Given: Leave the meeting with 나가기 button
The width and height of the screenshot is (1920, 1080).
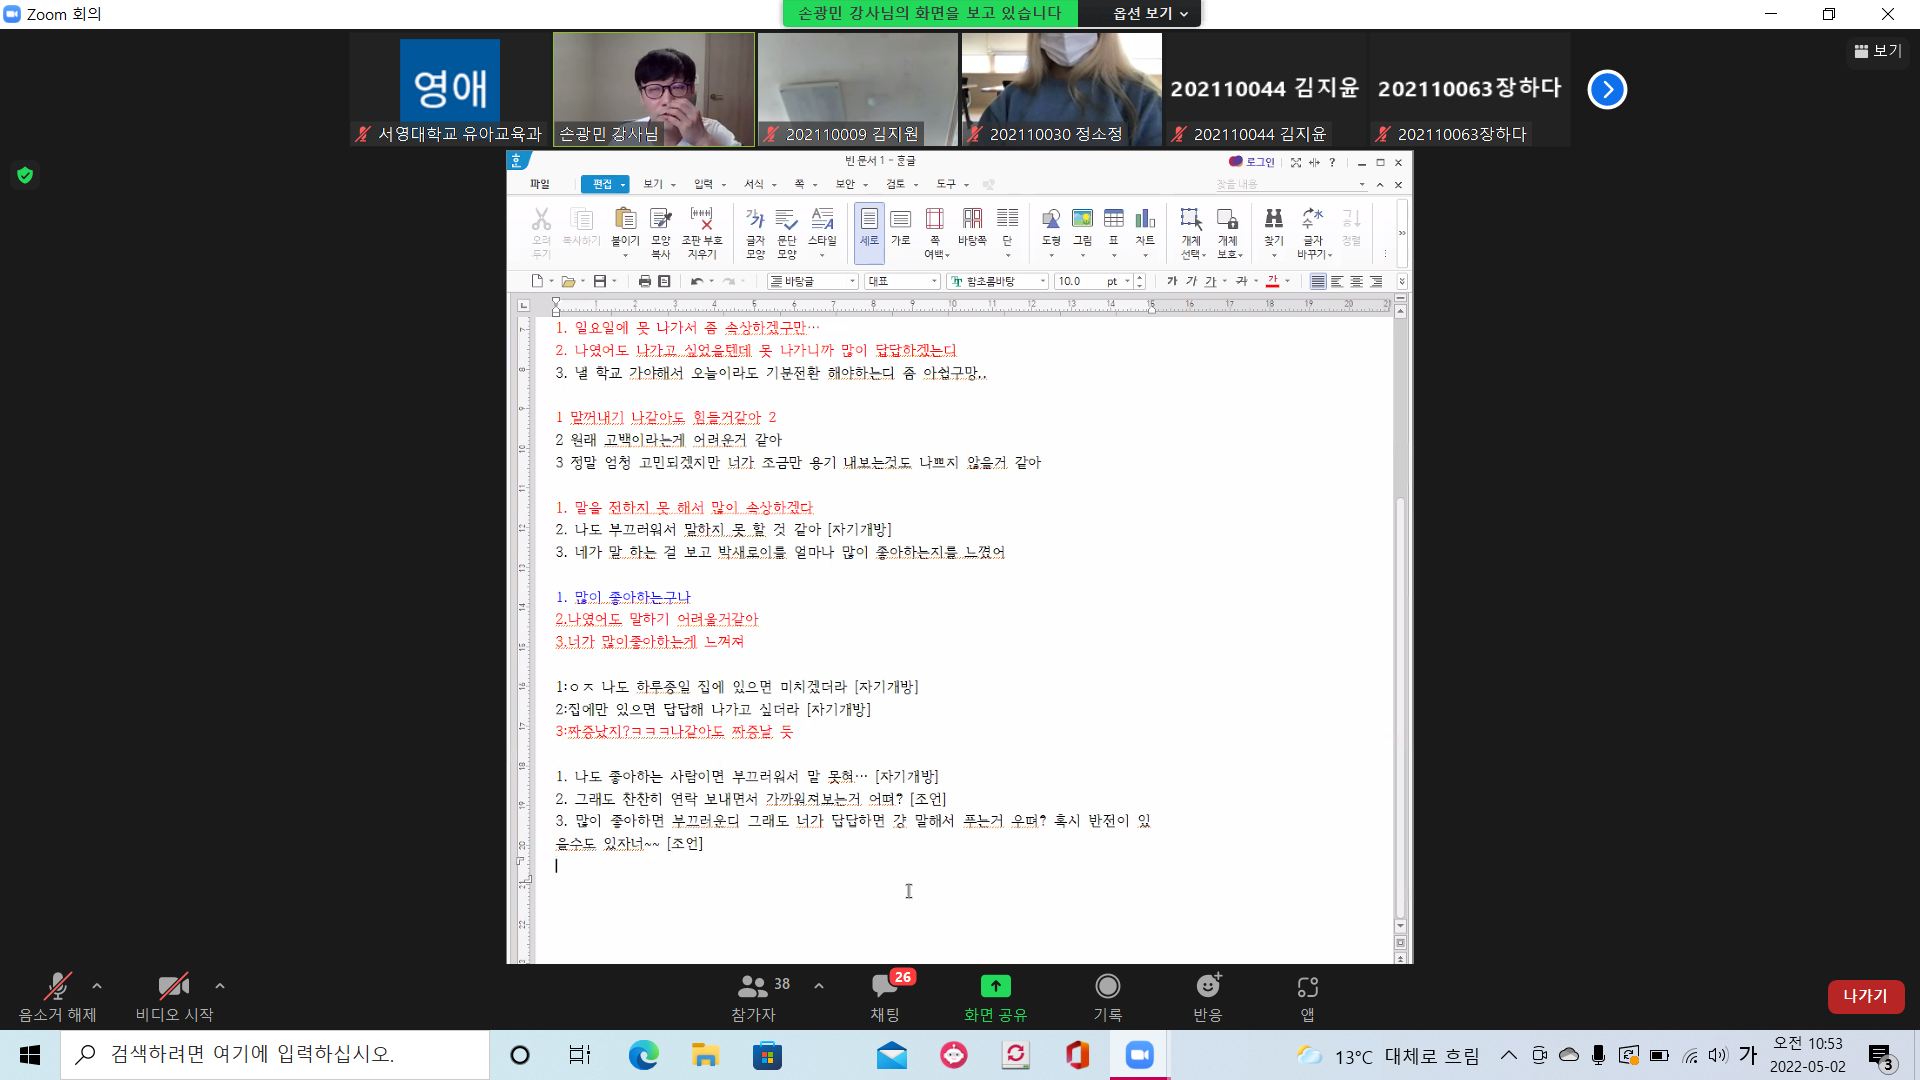Looking at the screenshot, I should pos(1865,996).
